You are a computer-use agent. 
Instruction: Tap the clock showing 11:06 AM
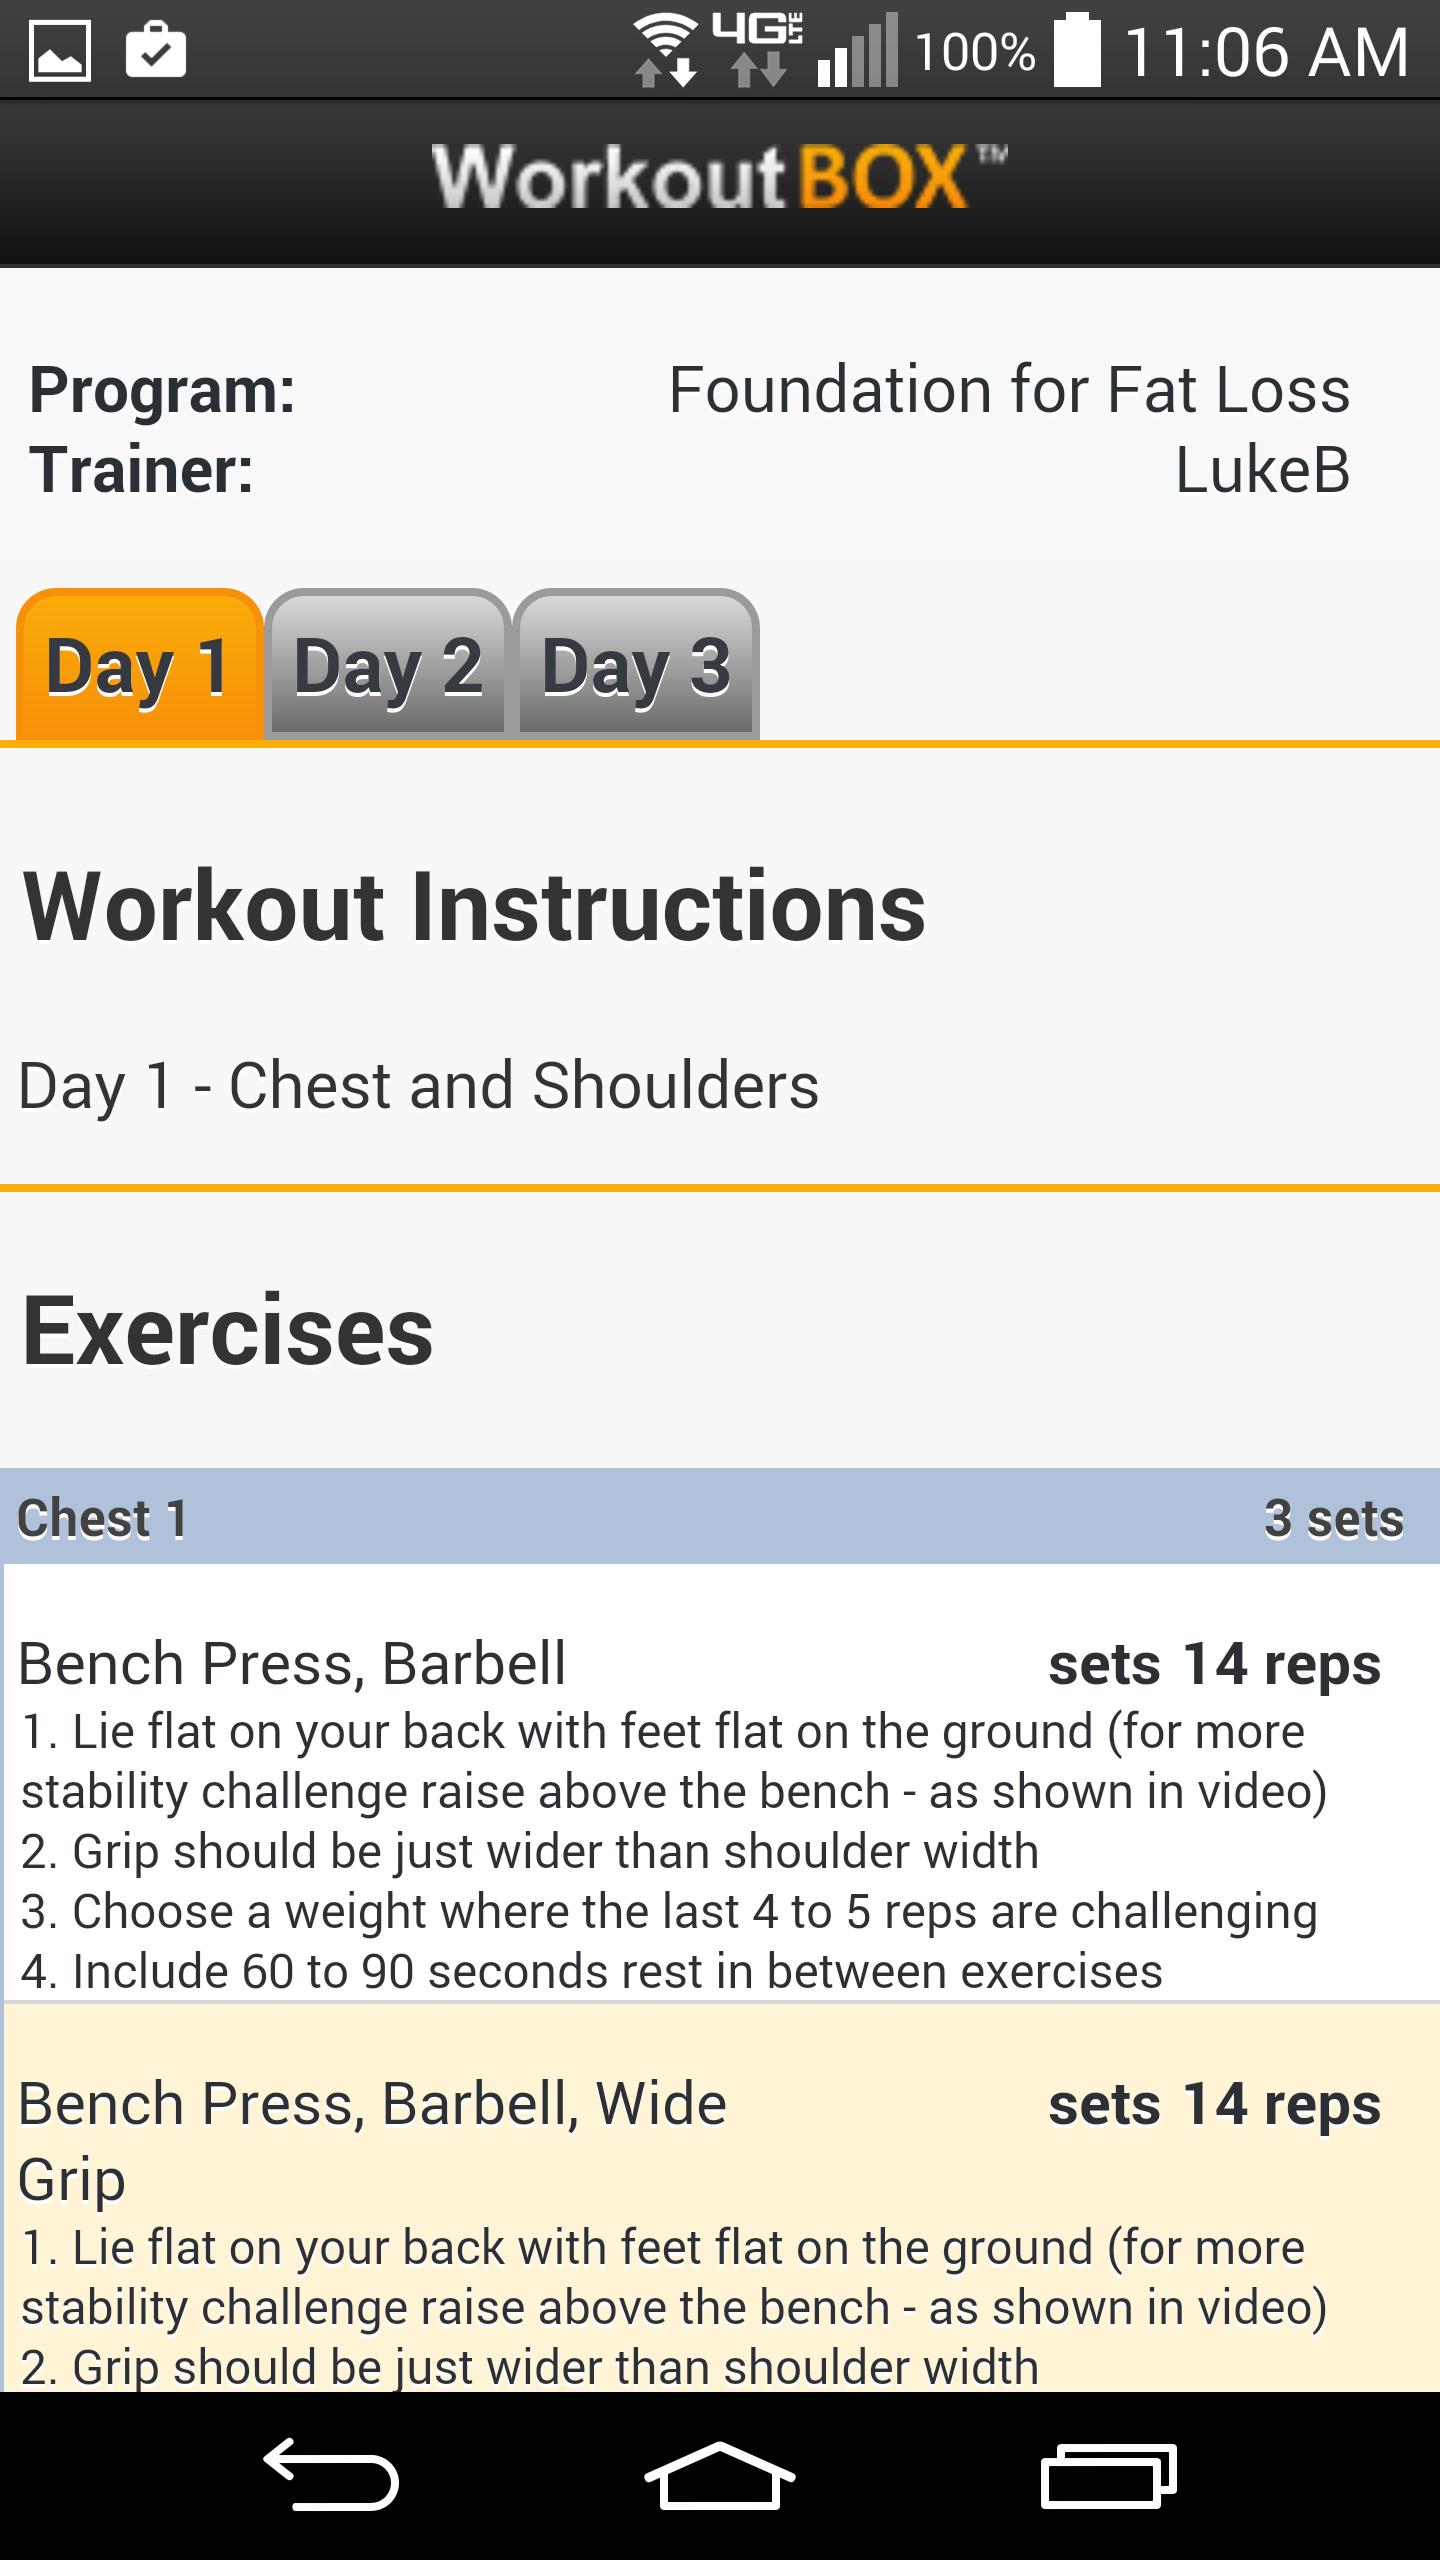pos(1266,52)
